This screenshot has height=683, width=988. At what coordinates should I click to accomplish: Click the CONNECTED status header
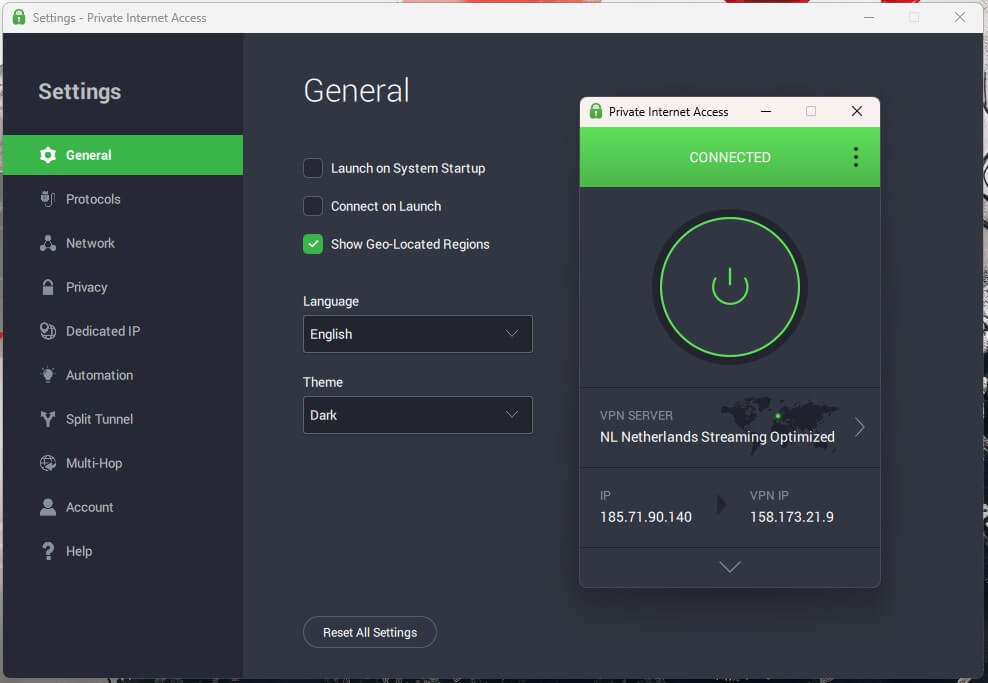click(730, 157)
